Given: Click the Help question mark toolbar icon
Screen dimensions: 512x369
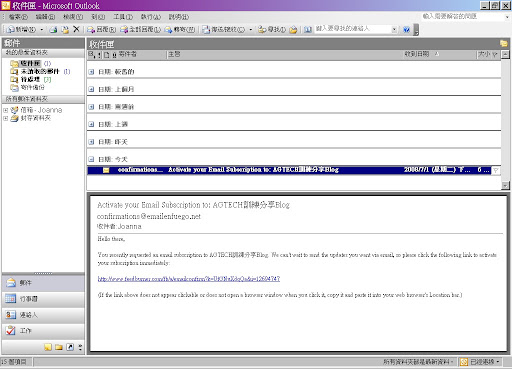Looking at the screenshot, I should click(x=406, y=30).
